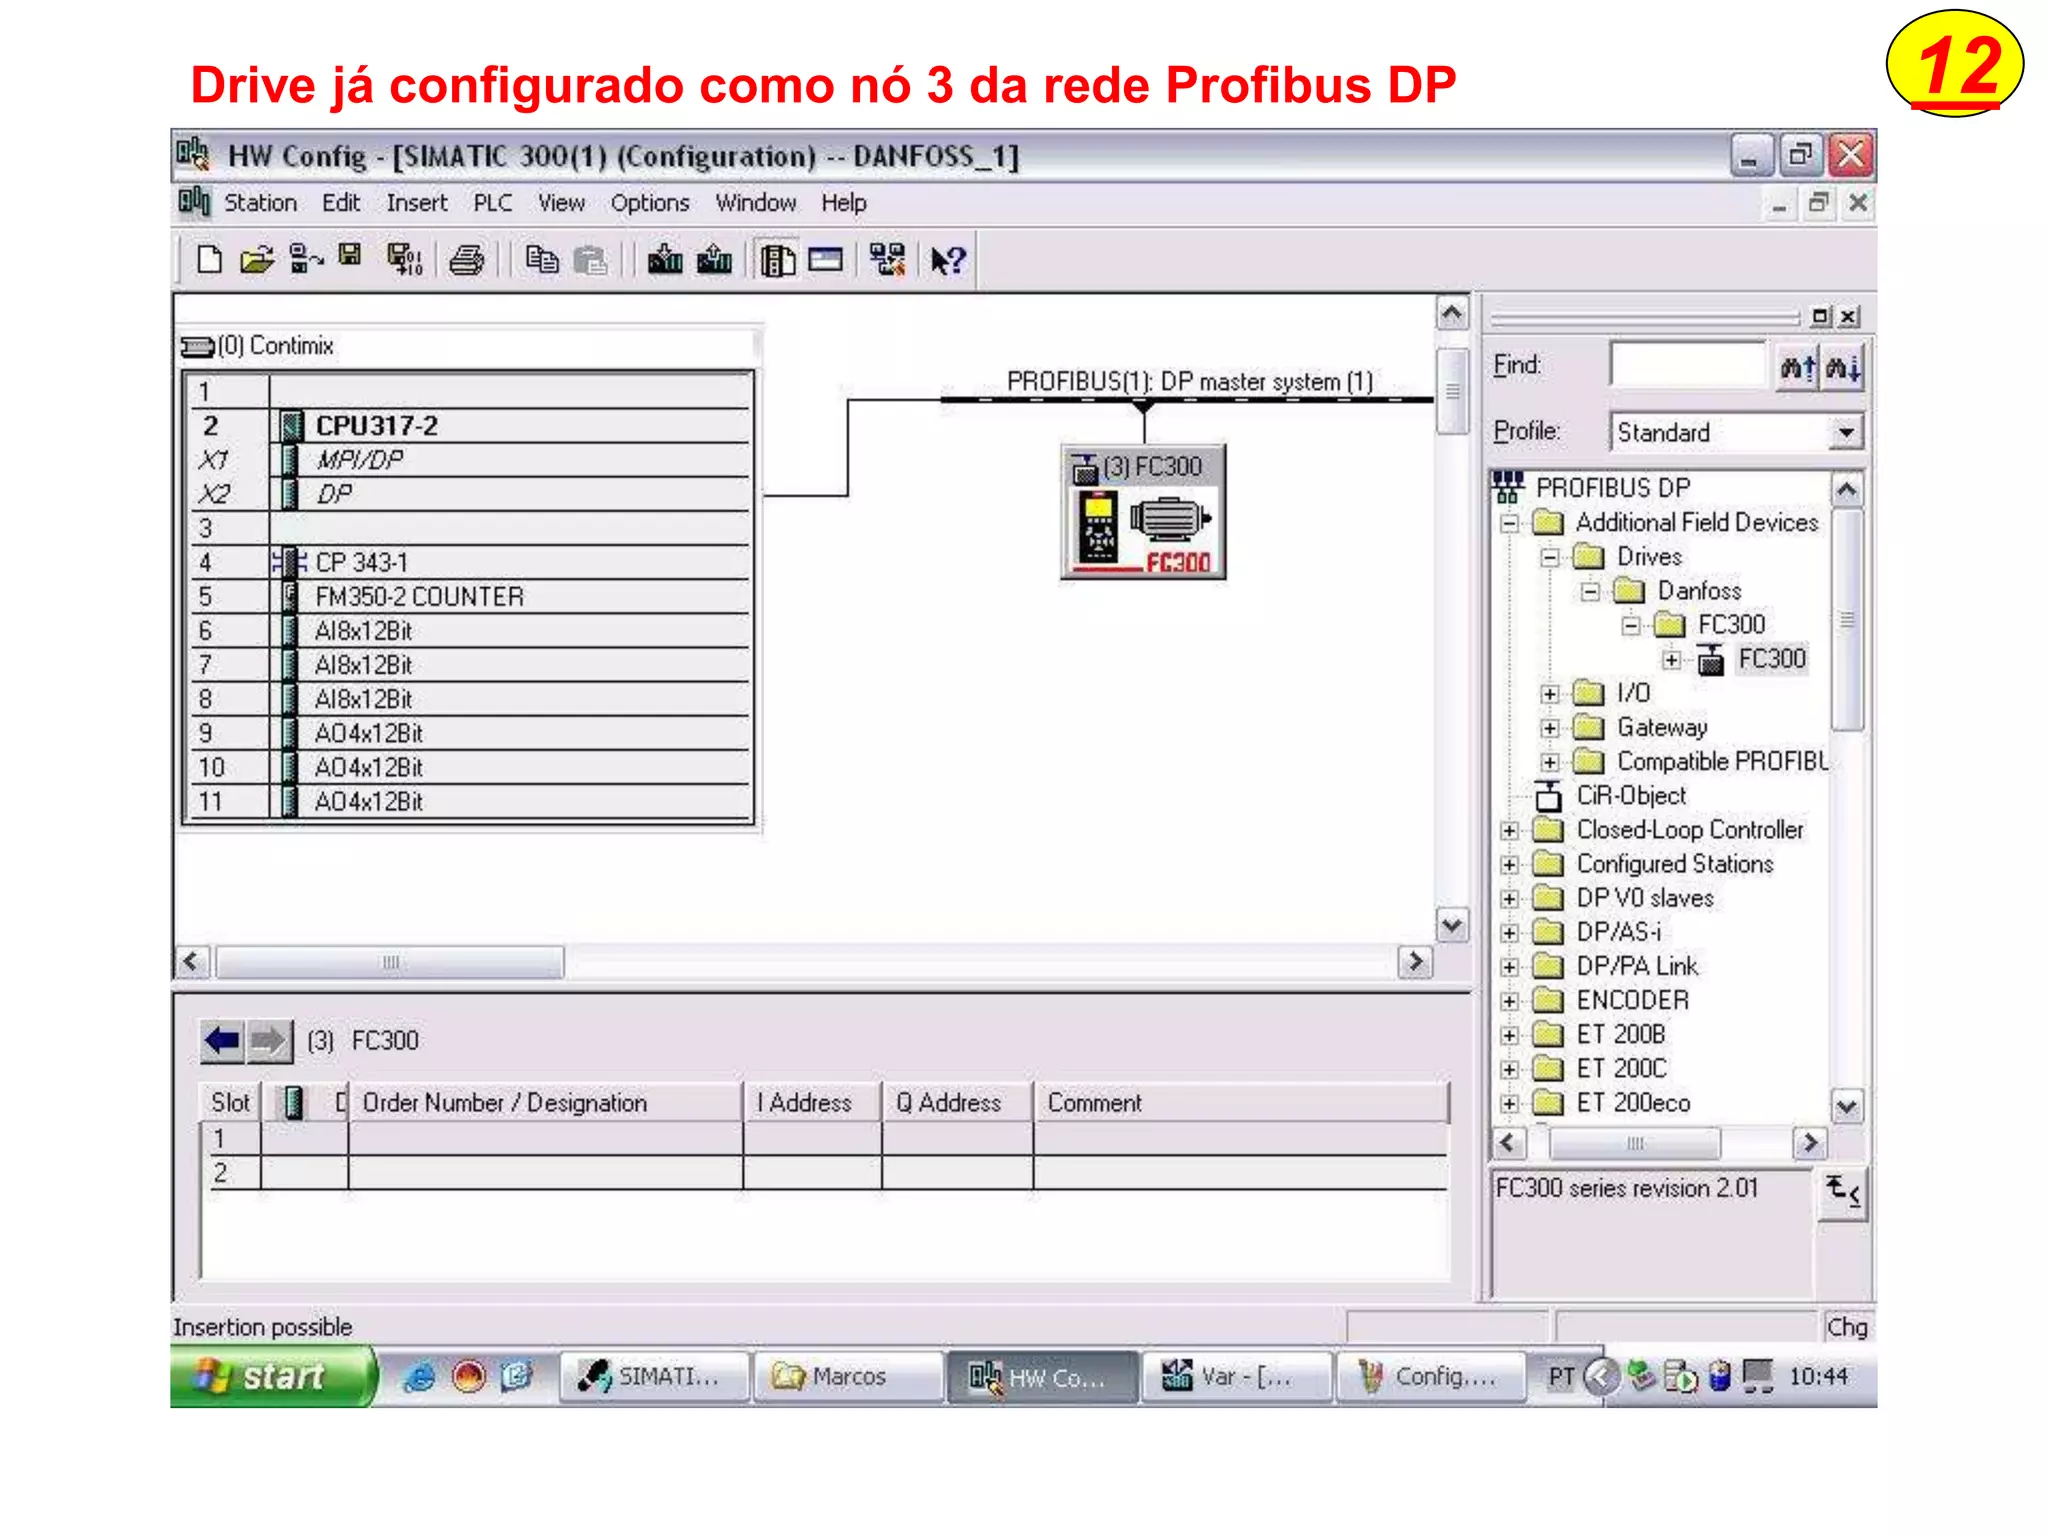Click scroll up arrow of station view
Screen dimensions: 2048x1536
tap(1452, 314)
